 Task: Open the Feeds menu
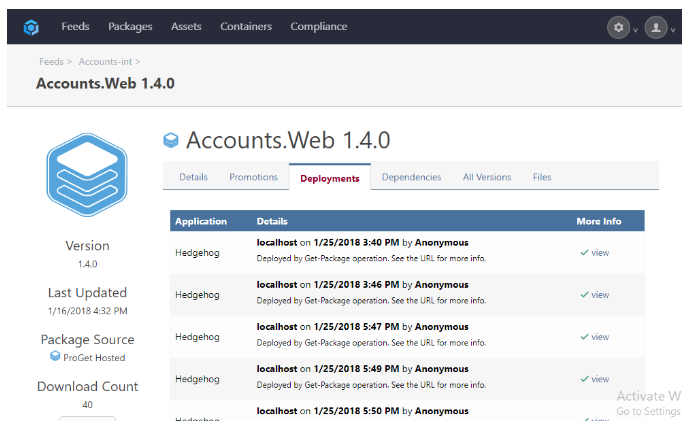(x=75, y=27)
